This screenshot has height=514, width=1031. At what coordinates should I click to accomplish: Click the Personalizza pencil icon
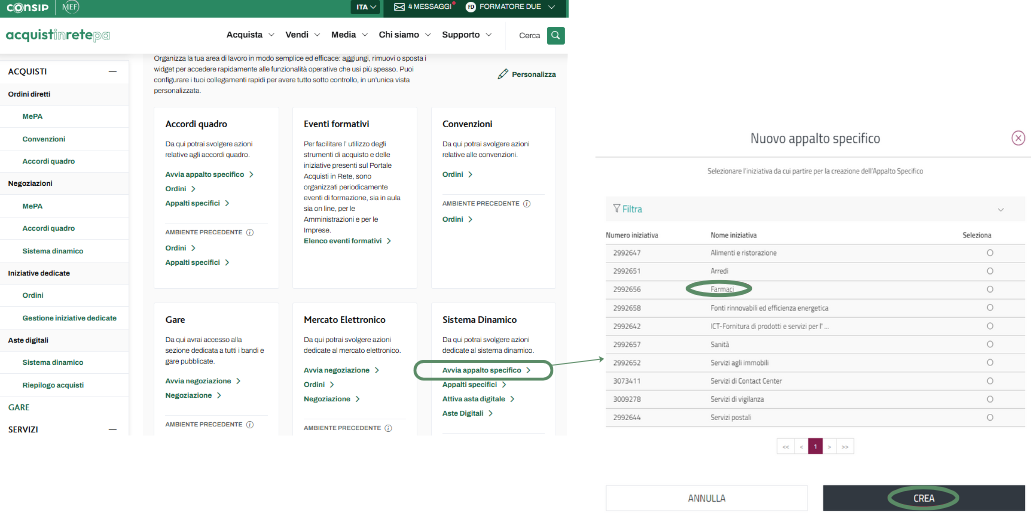click(503, 74)
